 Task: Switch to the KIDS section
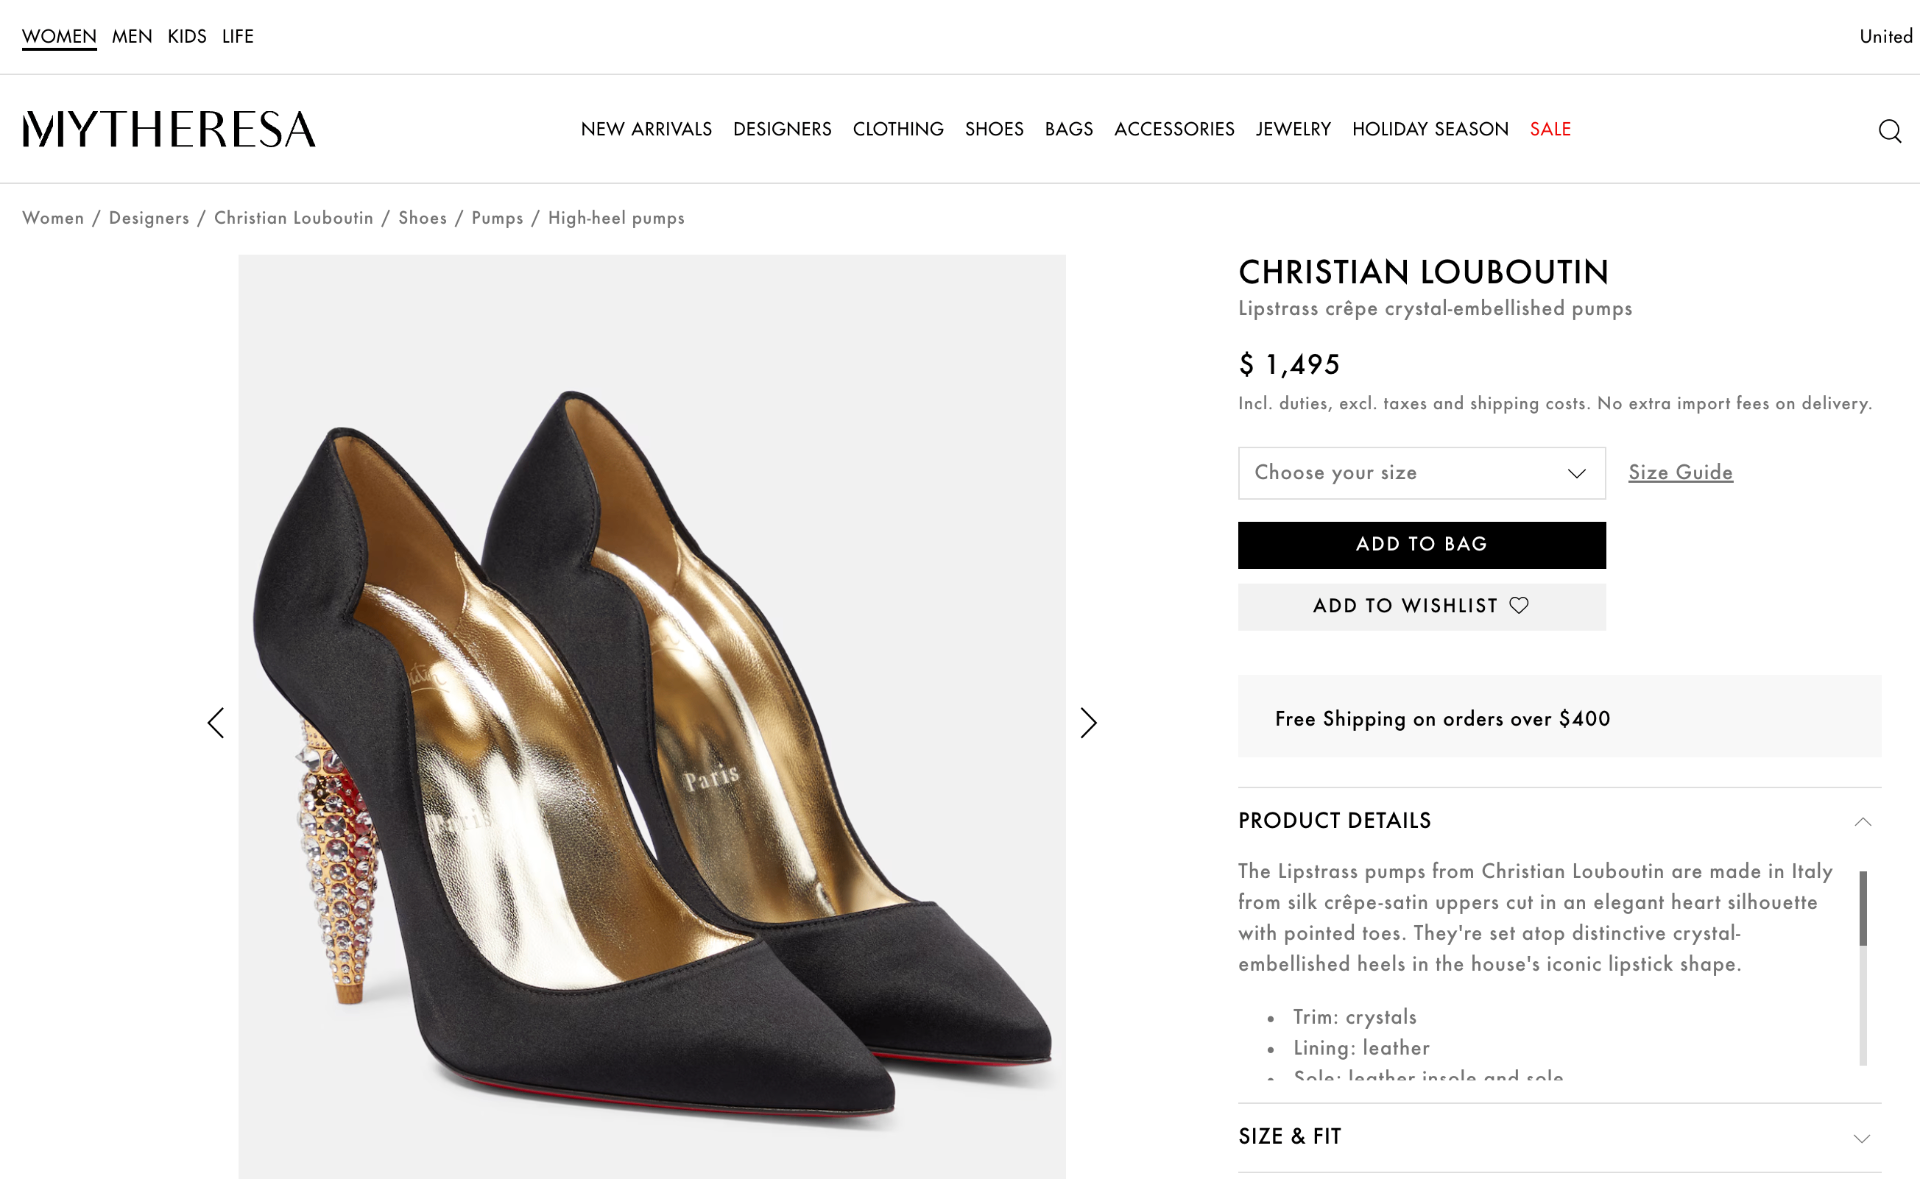[x=187, y=36]
